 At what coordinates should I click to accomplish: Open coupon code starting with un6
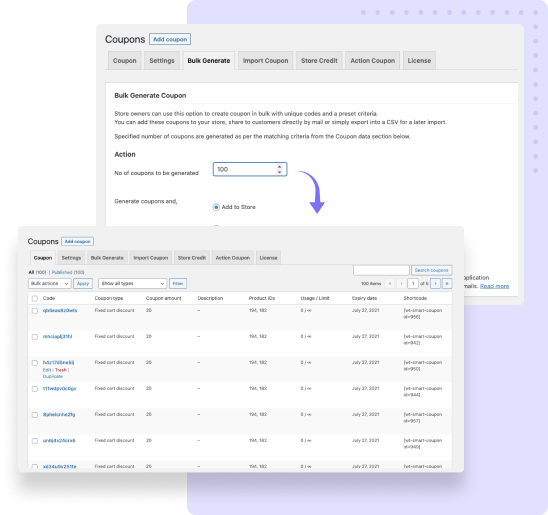pos(59,441)
